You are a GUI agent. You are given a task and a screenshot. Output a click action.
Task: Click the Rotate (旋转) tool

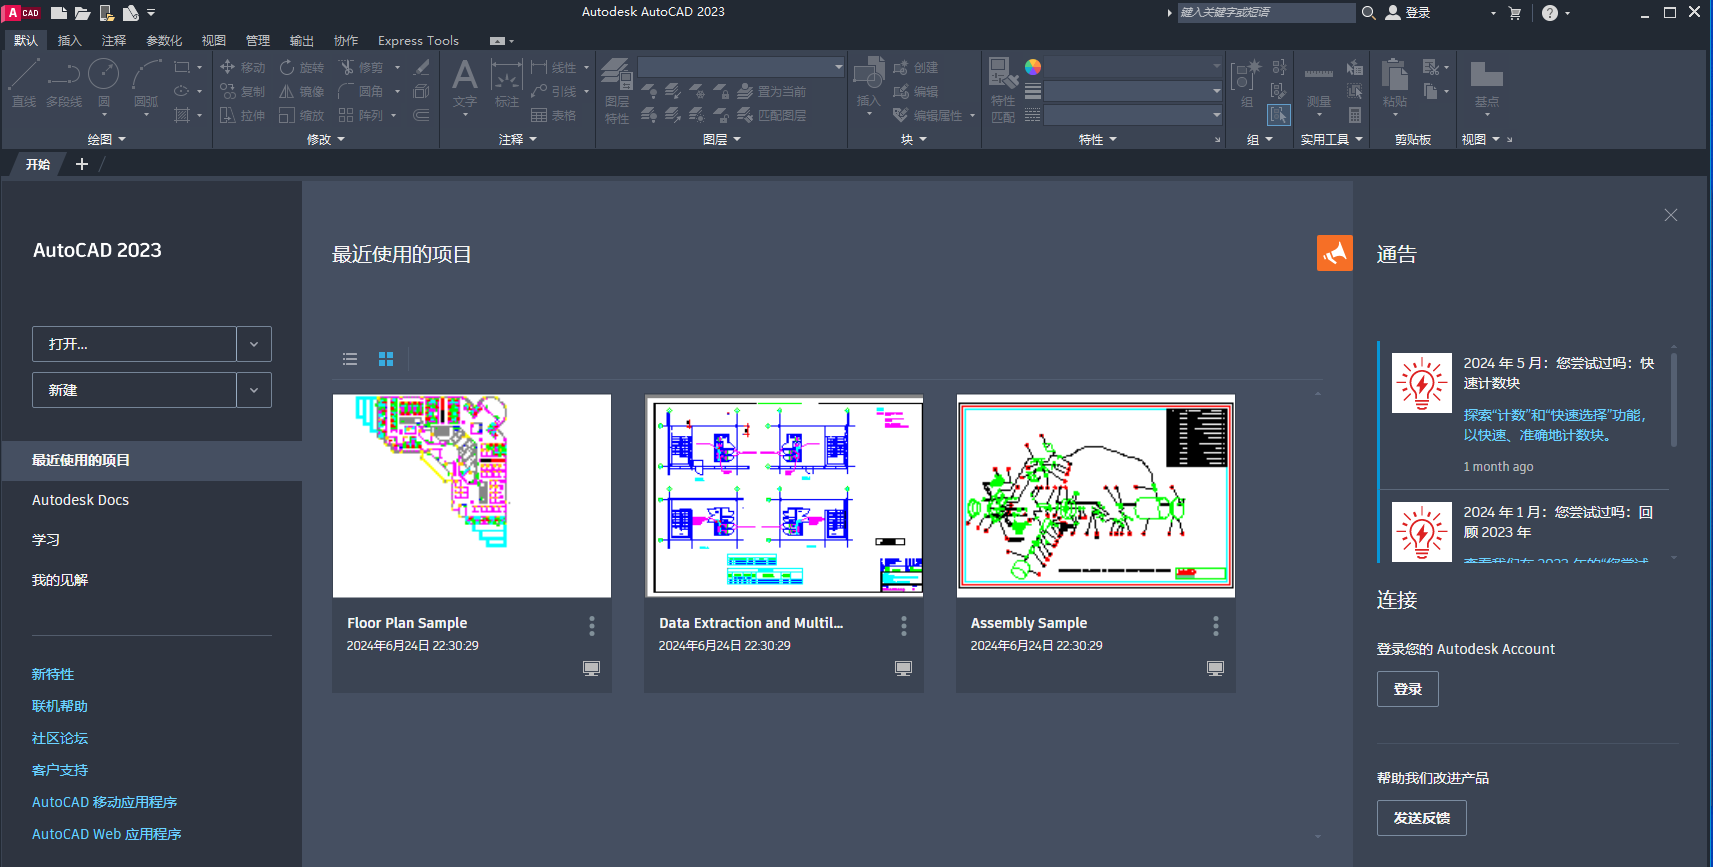click(302, 67)
